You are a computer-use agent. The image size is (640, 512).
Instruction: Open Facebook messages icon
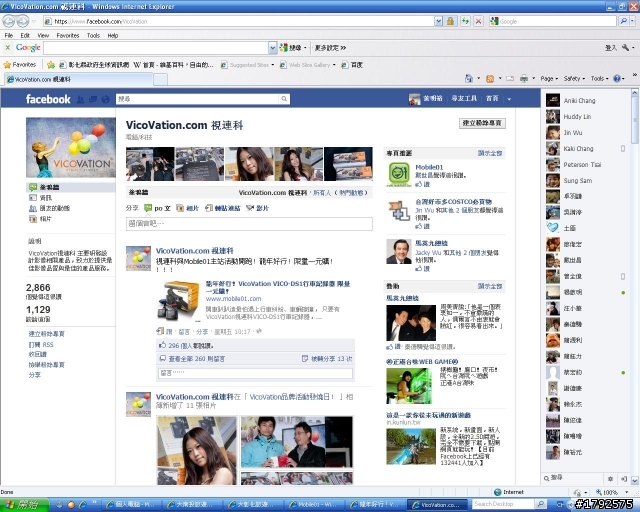(x=93, y=99)
